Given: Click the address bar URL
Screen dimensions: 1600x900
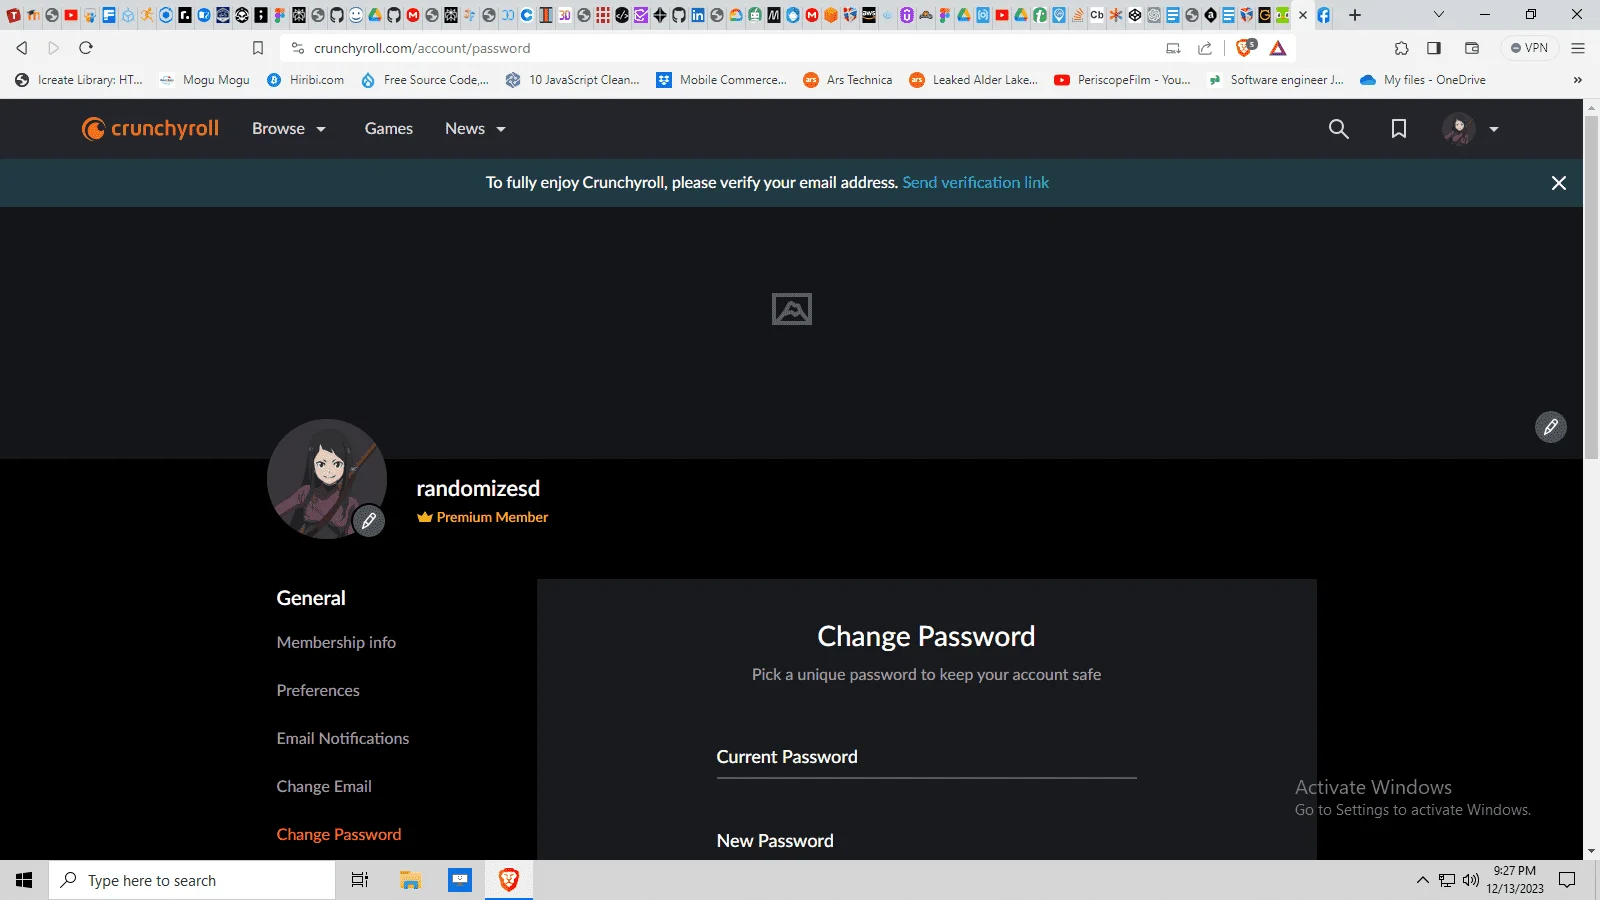Looking at the screenshot, I should [422, 48].
